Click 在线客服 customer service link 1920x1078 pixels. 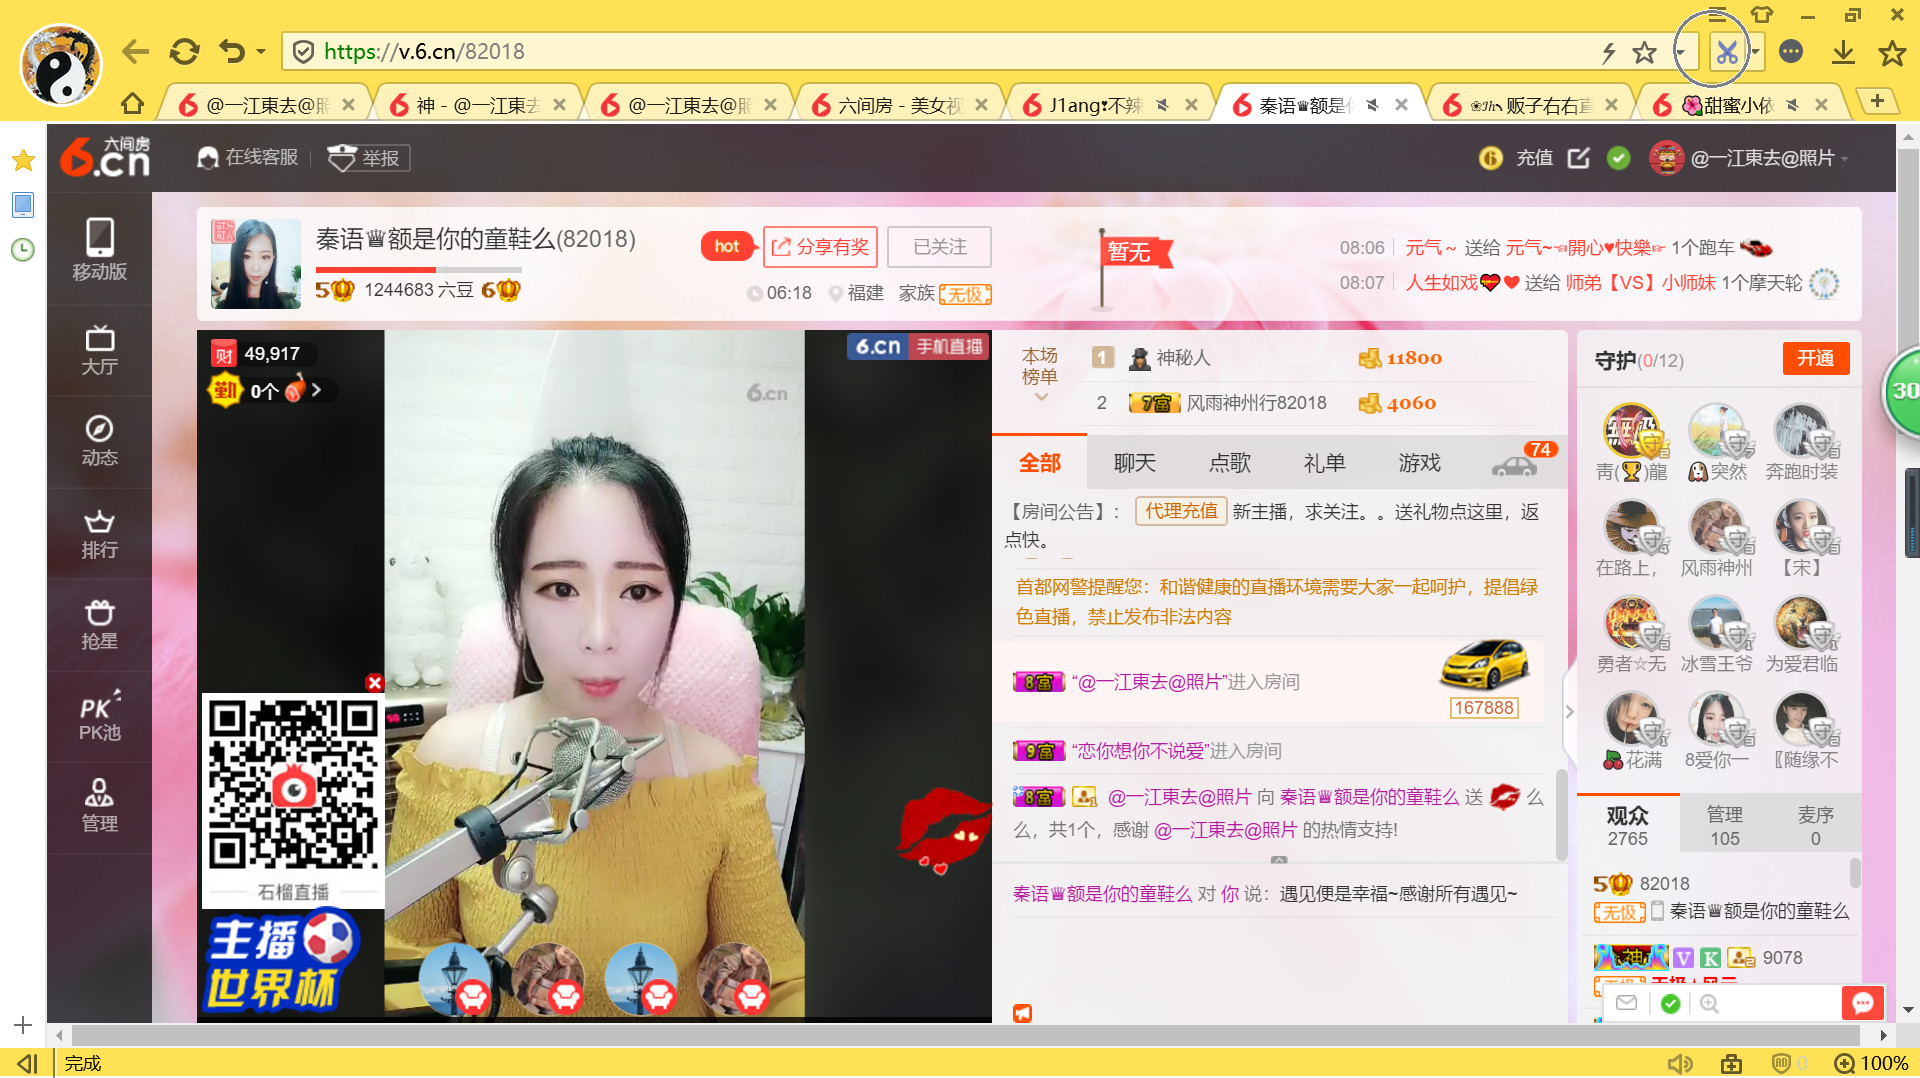[x=248, y=157]
